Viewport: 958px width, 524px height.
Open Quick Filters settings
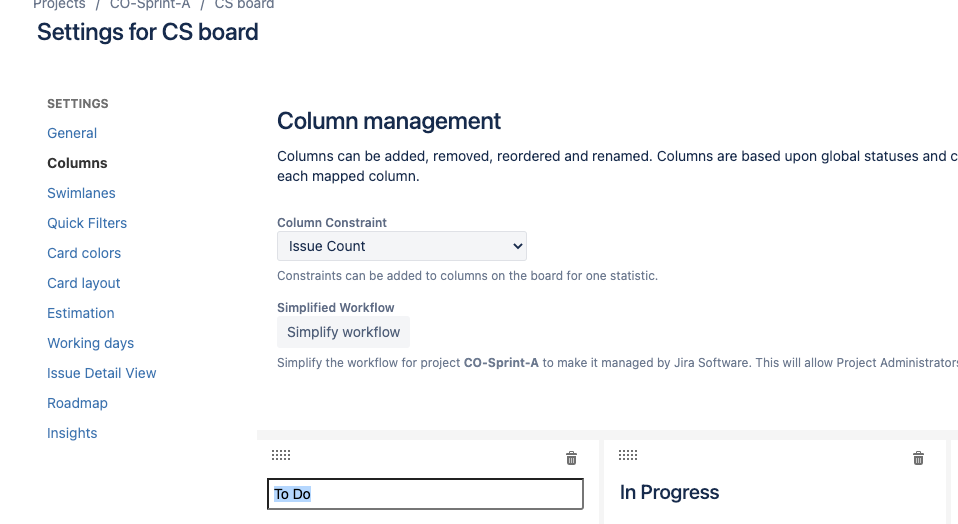click(87, 223)
